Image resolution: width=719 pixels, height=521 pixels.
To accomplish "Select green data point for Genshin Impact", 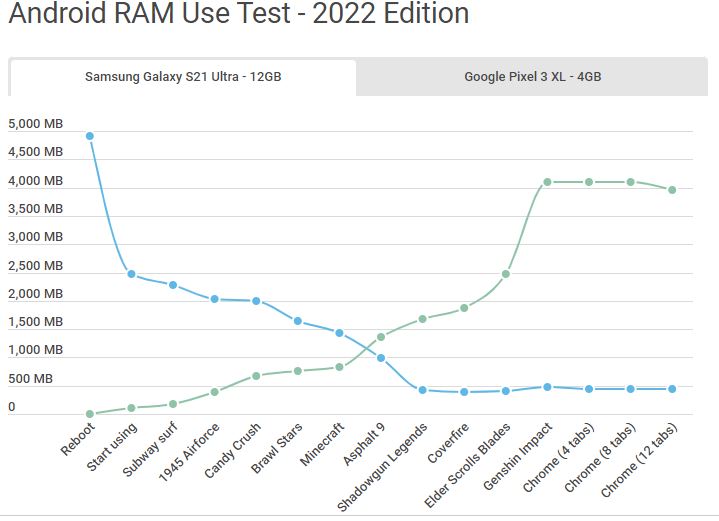I will 547,182.
